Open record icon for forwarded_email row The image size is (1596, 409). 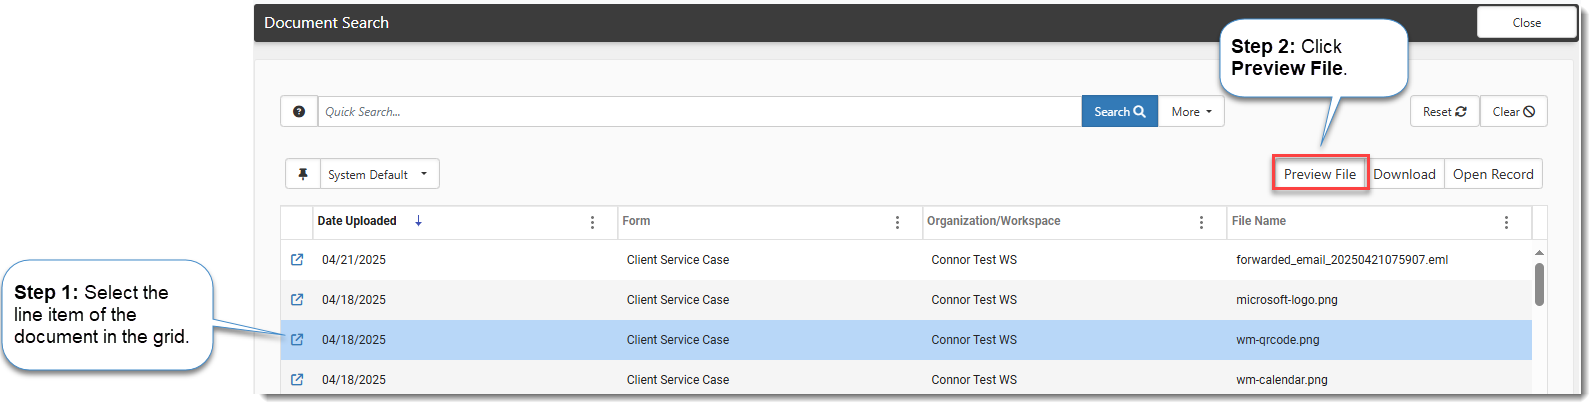pyautogui.click(x=297, y=260)
